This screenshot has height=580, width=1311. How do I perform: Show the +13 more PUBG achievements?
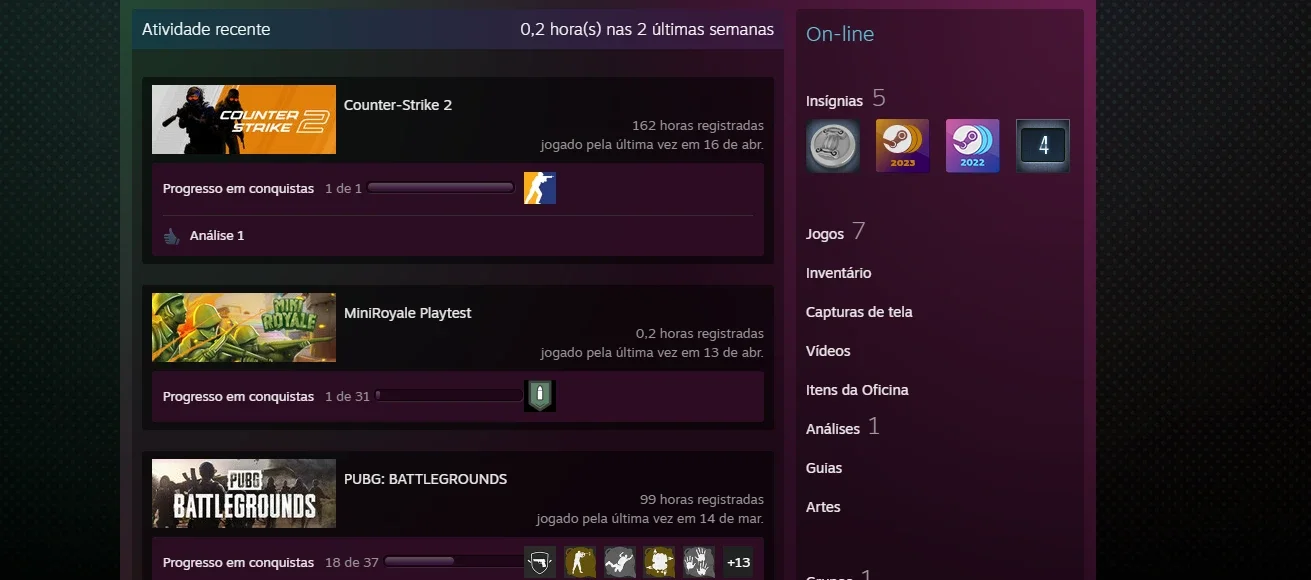(x=739, y=562)
